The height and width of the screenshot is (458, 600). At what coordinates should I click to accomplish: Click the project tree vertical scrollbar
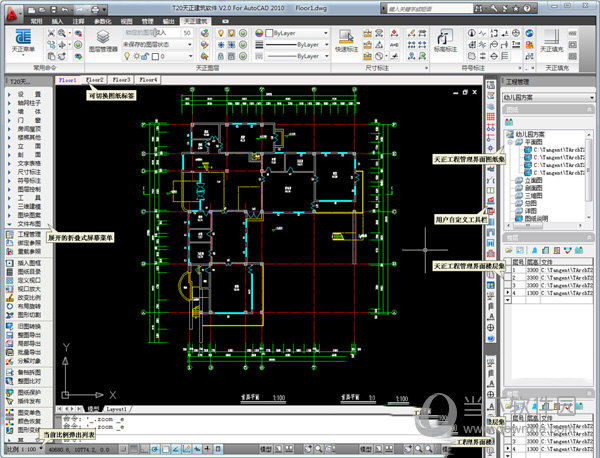click(x=589, y=176)
